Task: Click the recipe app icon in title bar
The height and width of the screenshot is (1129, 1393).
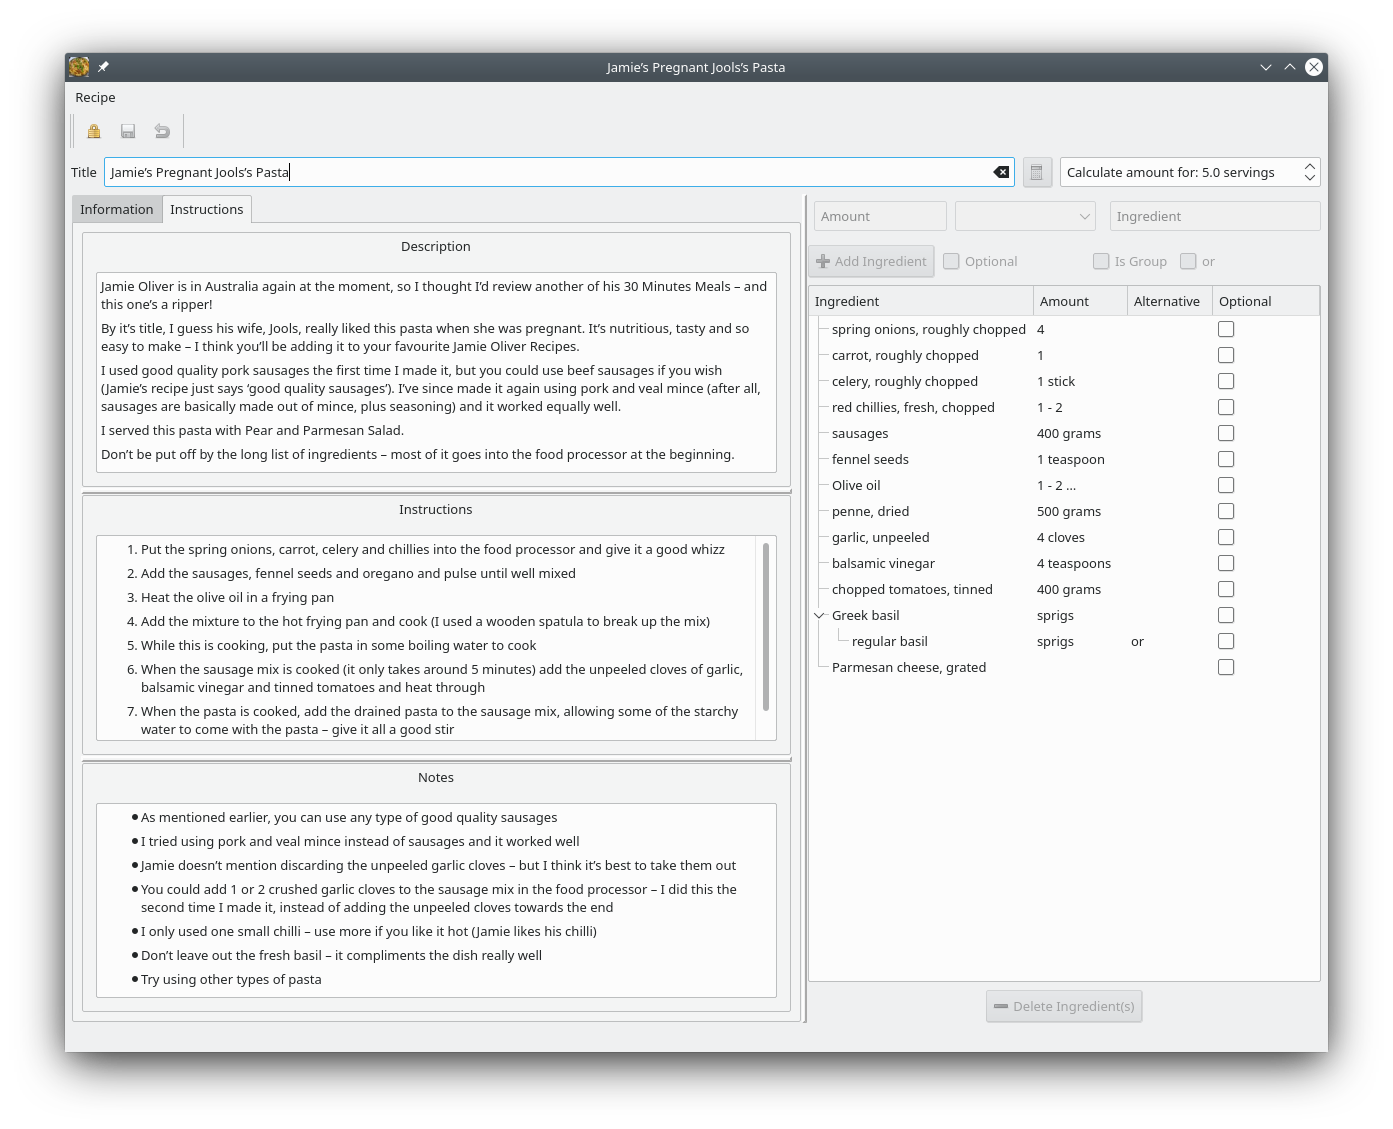Action: [x=79, y=67]
